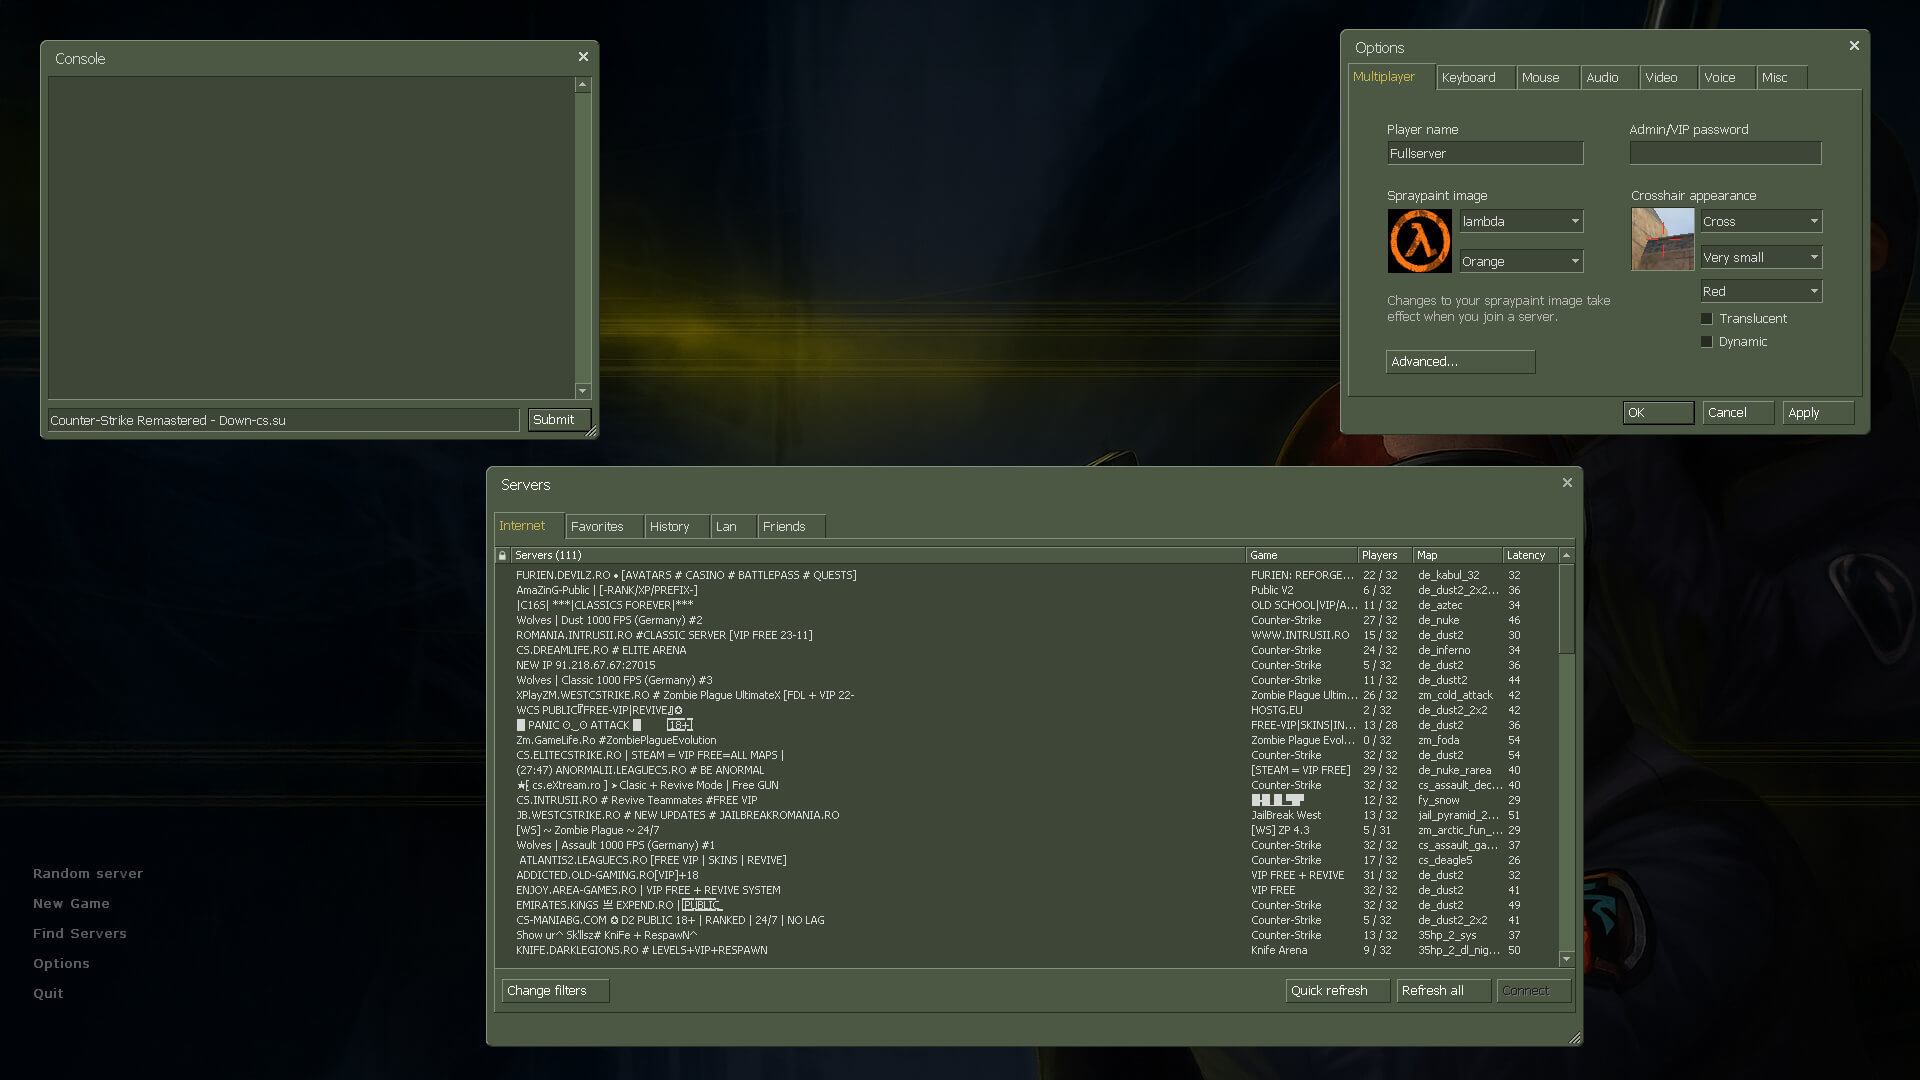1920x1080 pixels.
Task: Open the lambda spraypaint dropdown
Action: (1521, 222)
